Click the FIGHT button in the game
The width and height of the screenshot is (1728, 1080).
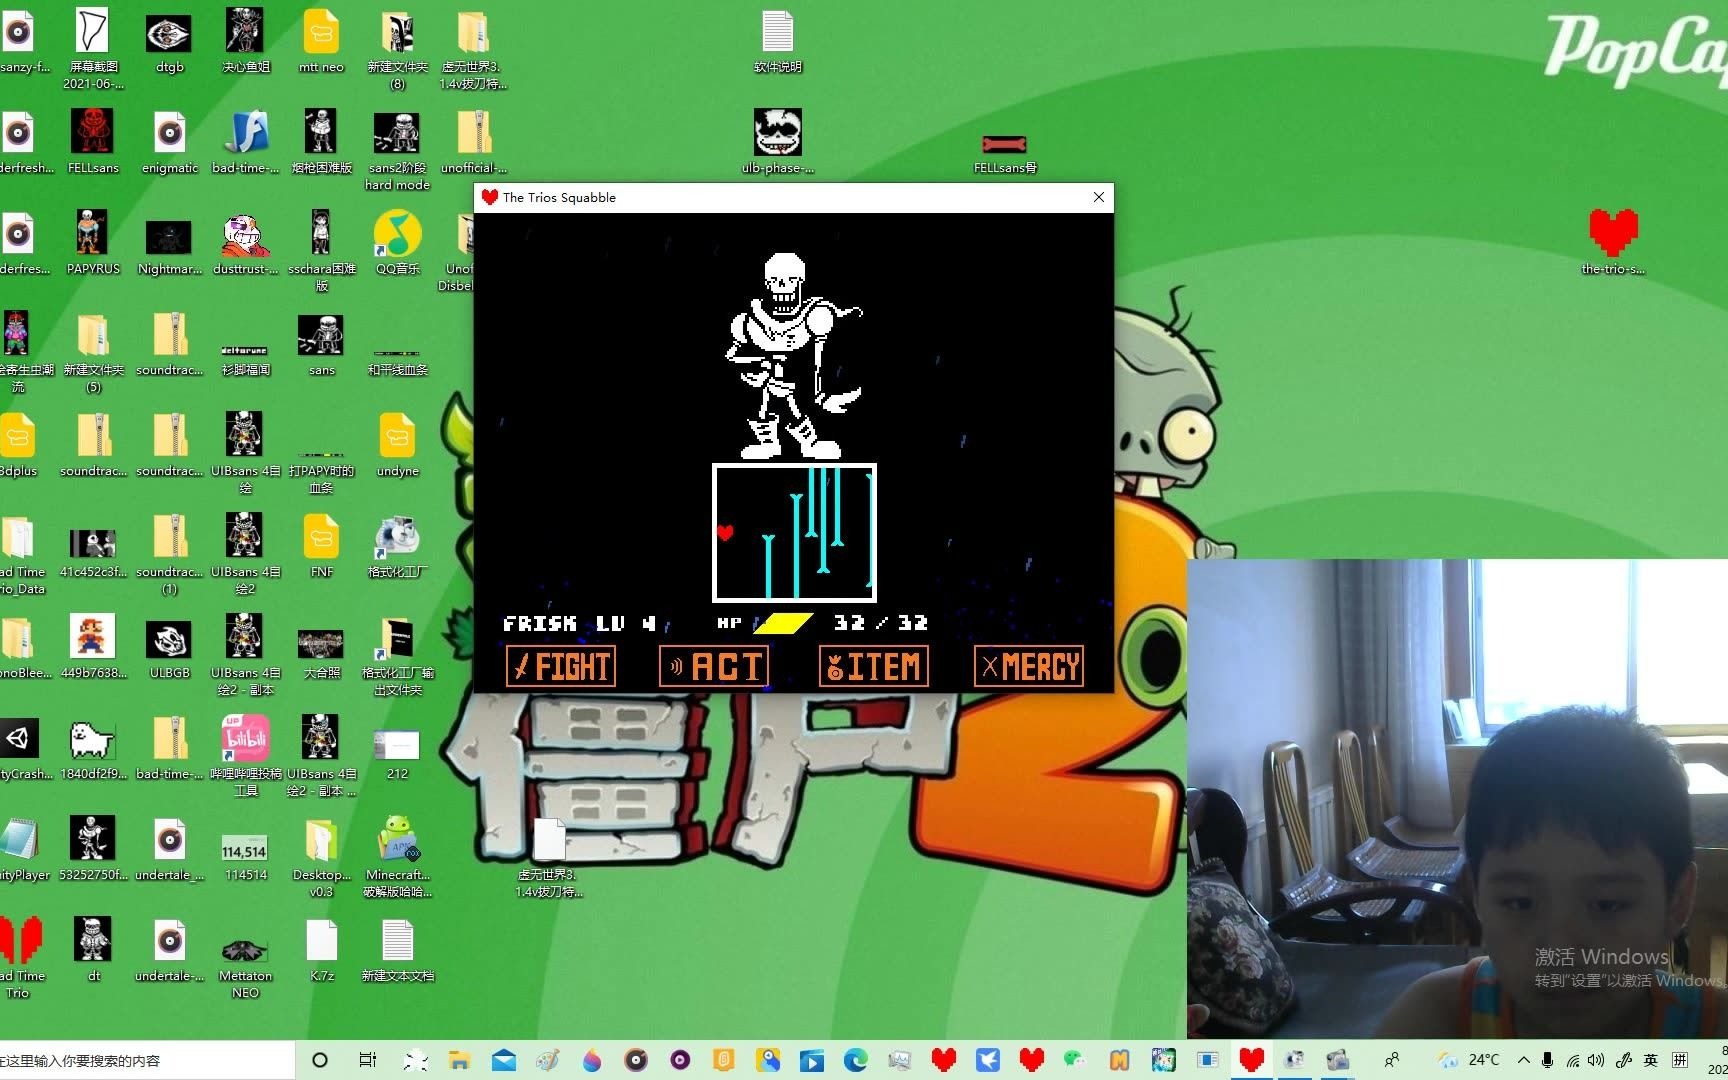[561, 666]
